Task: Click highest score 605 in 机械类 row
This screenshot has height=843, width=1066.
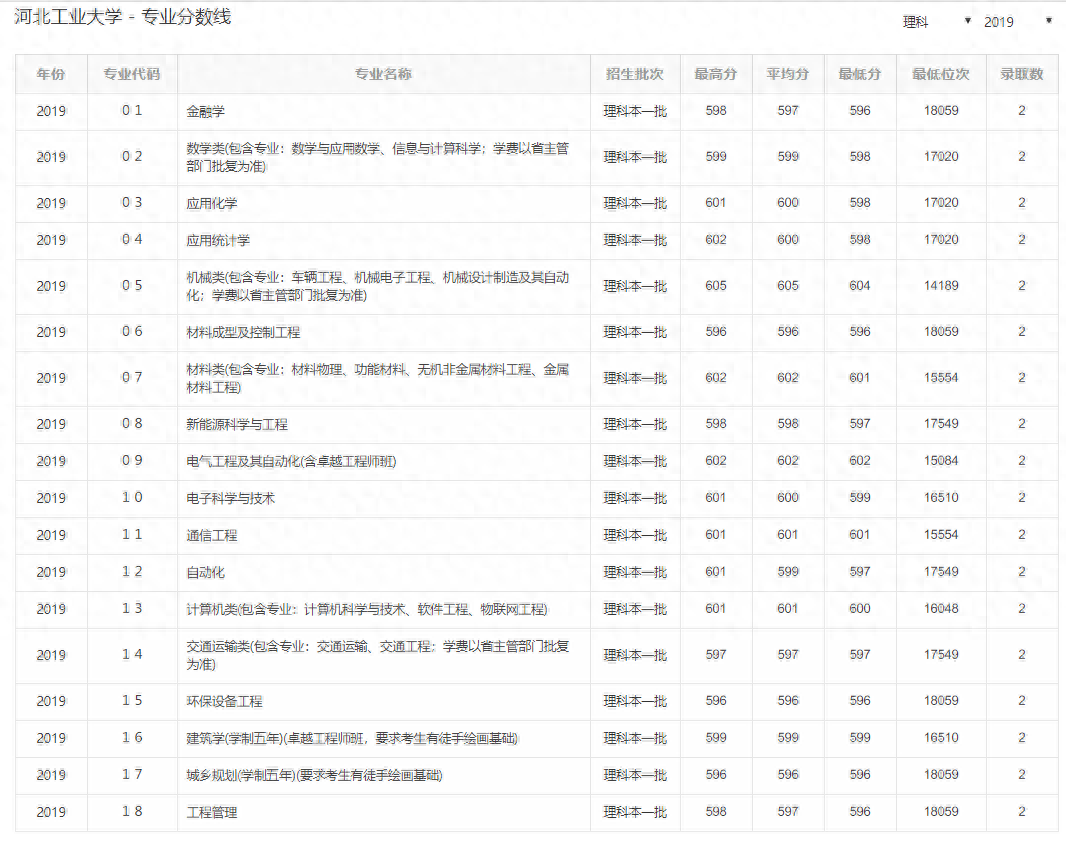Action: point(716,286)
